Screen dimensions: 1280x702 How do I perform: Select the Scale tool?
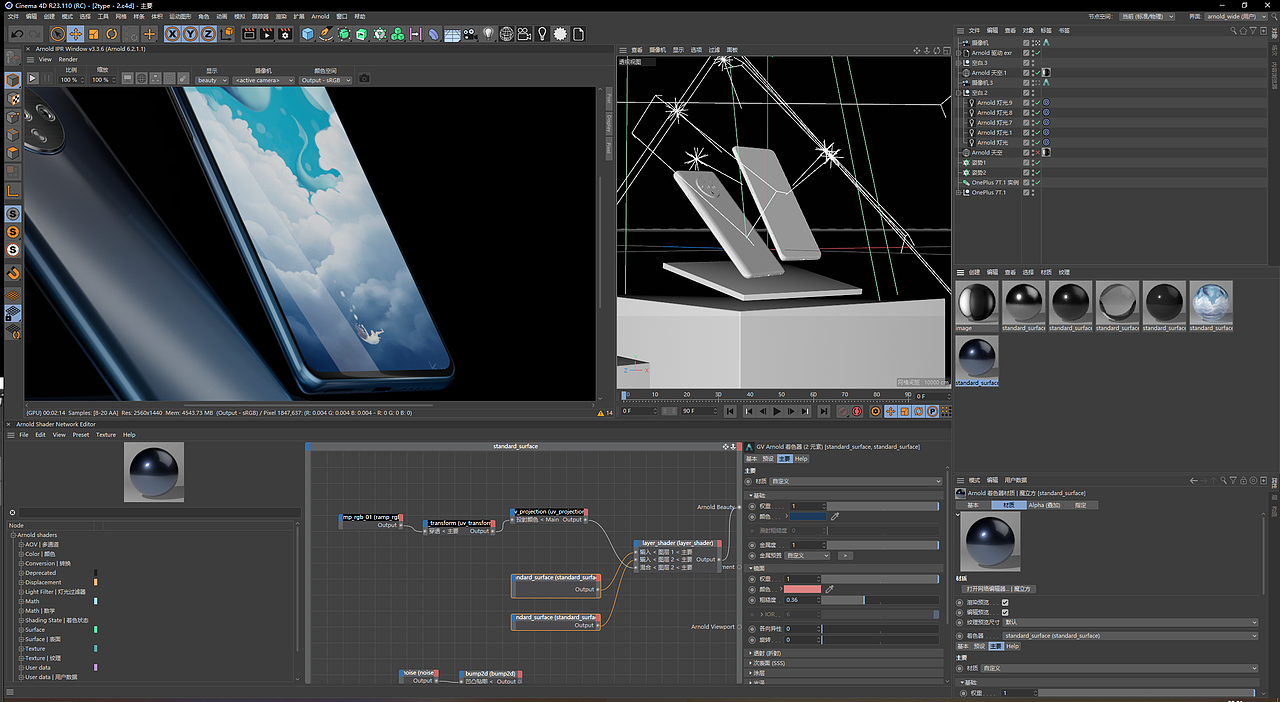click(93, 34)
